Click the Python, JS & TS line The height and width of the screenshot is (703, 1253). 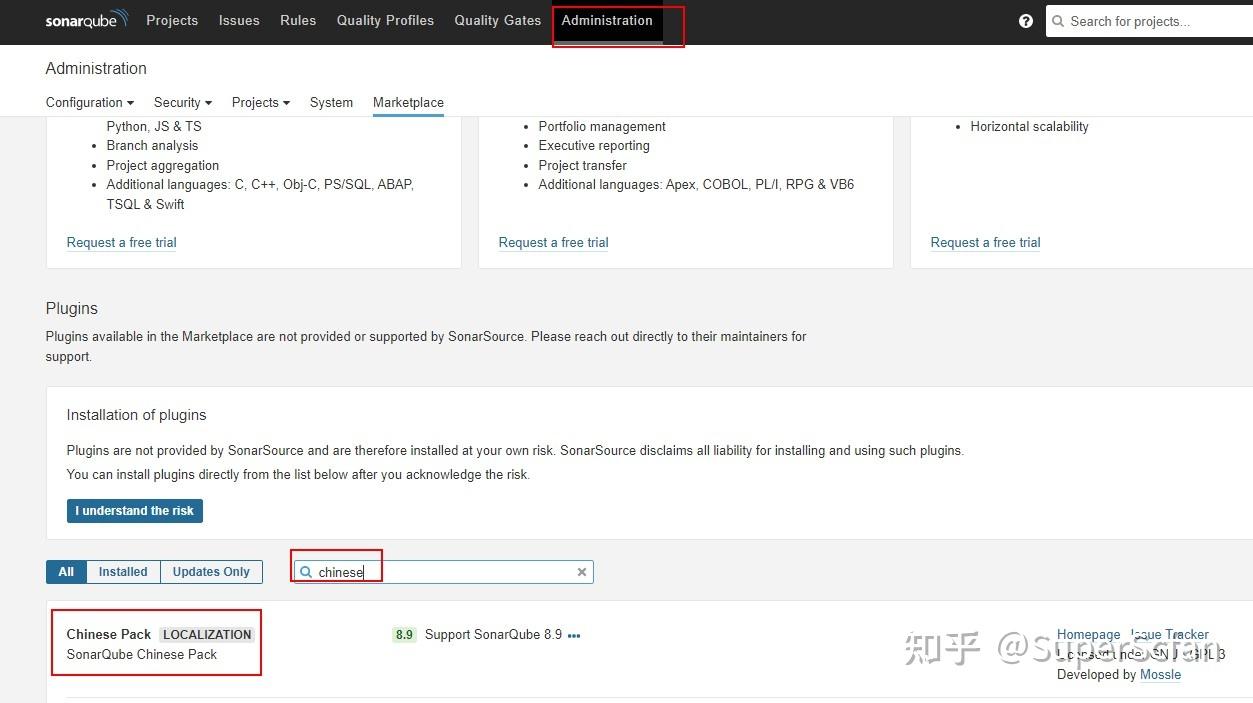154,126
